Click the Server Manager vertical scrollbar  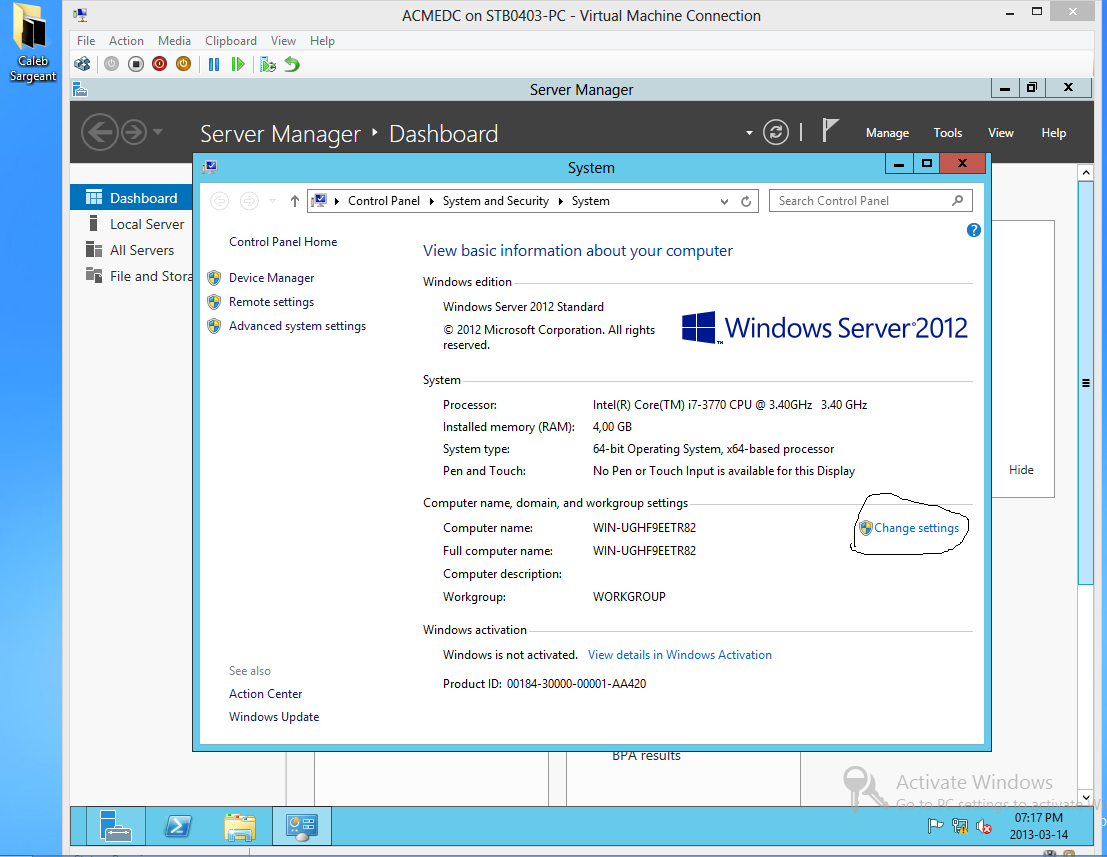[x=1086, y=383]
